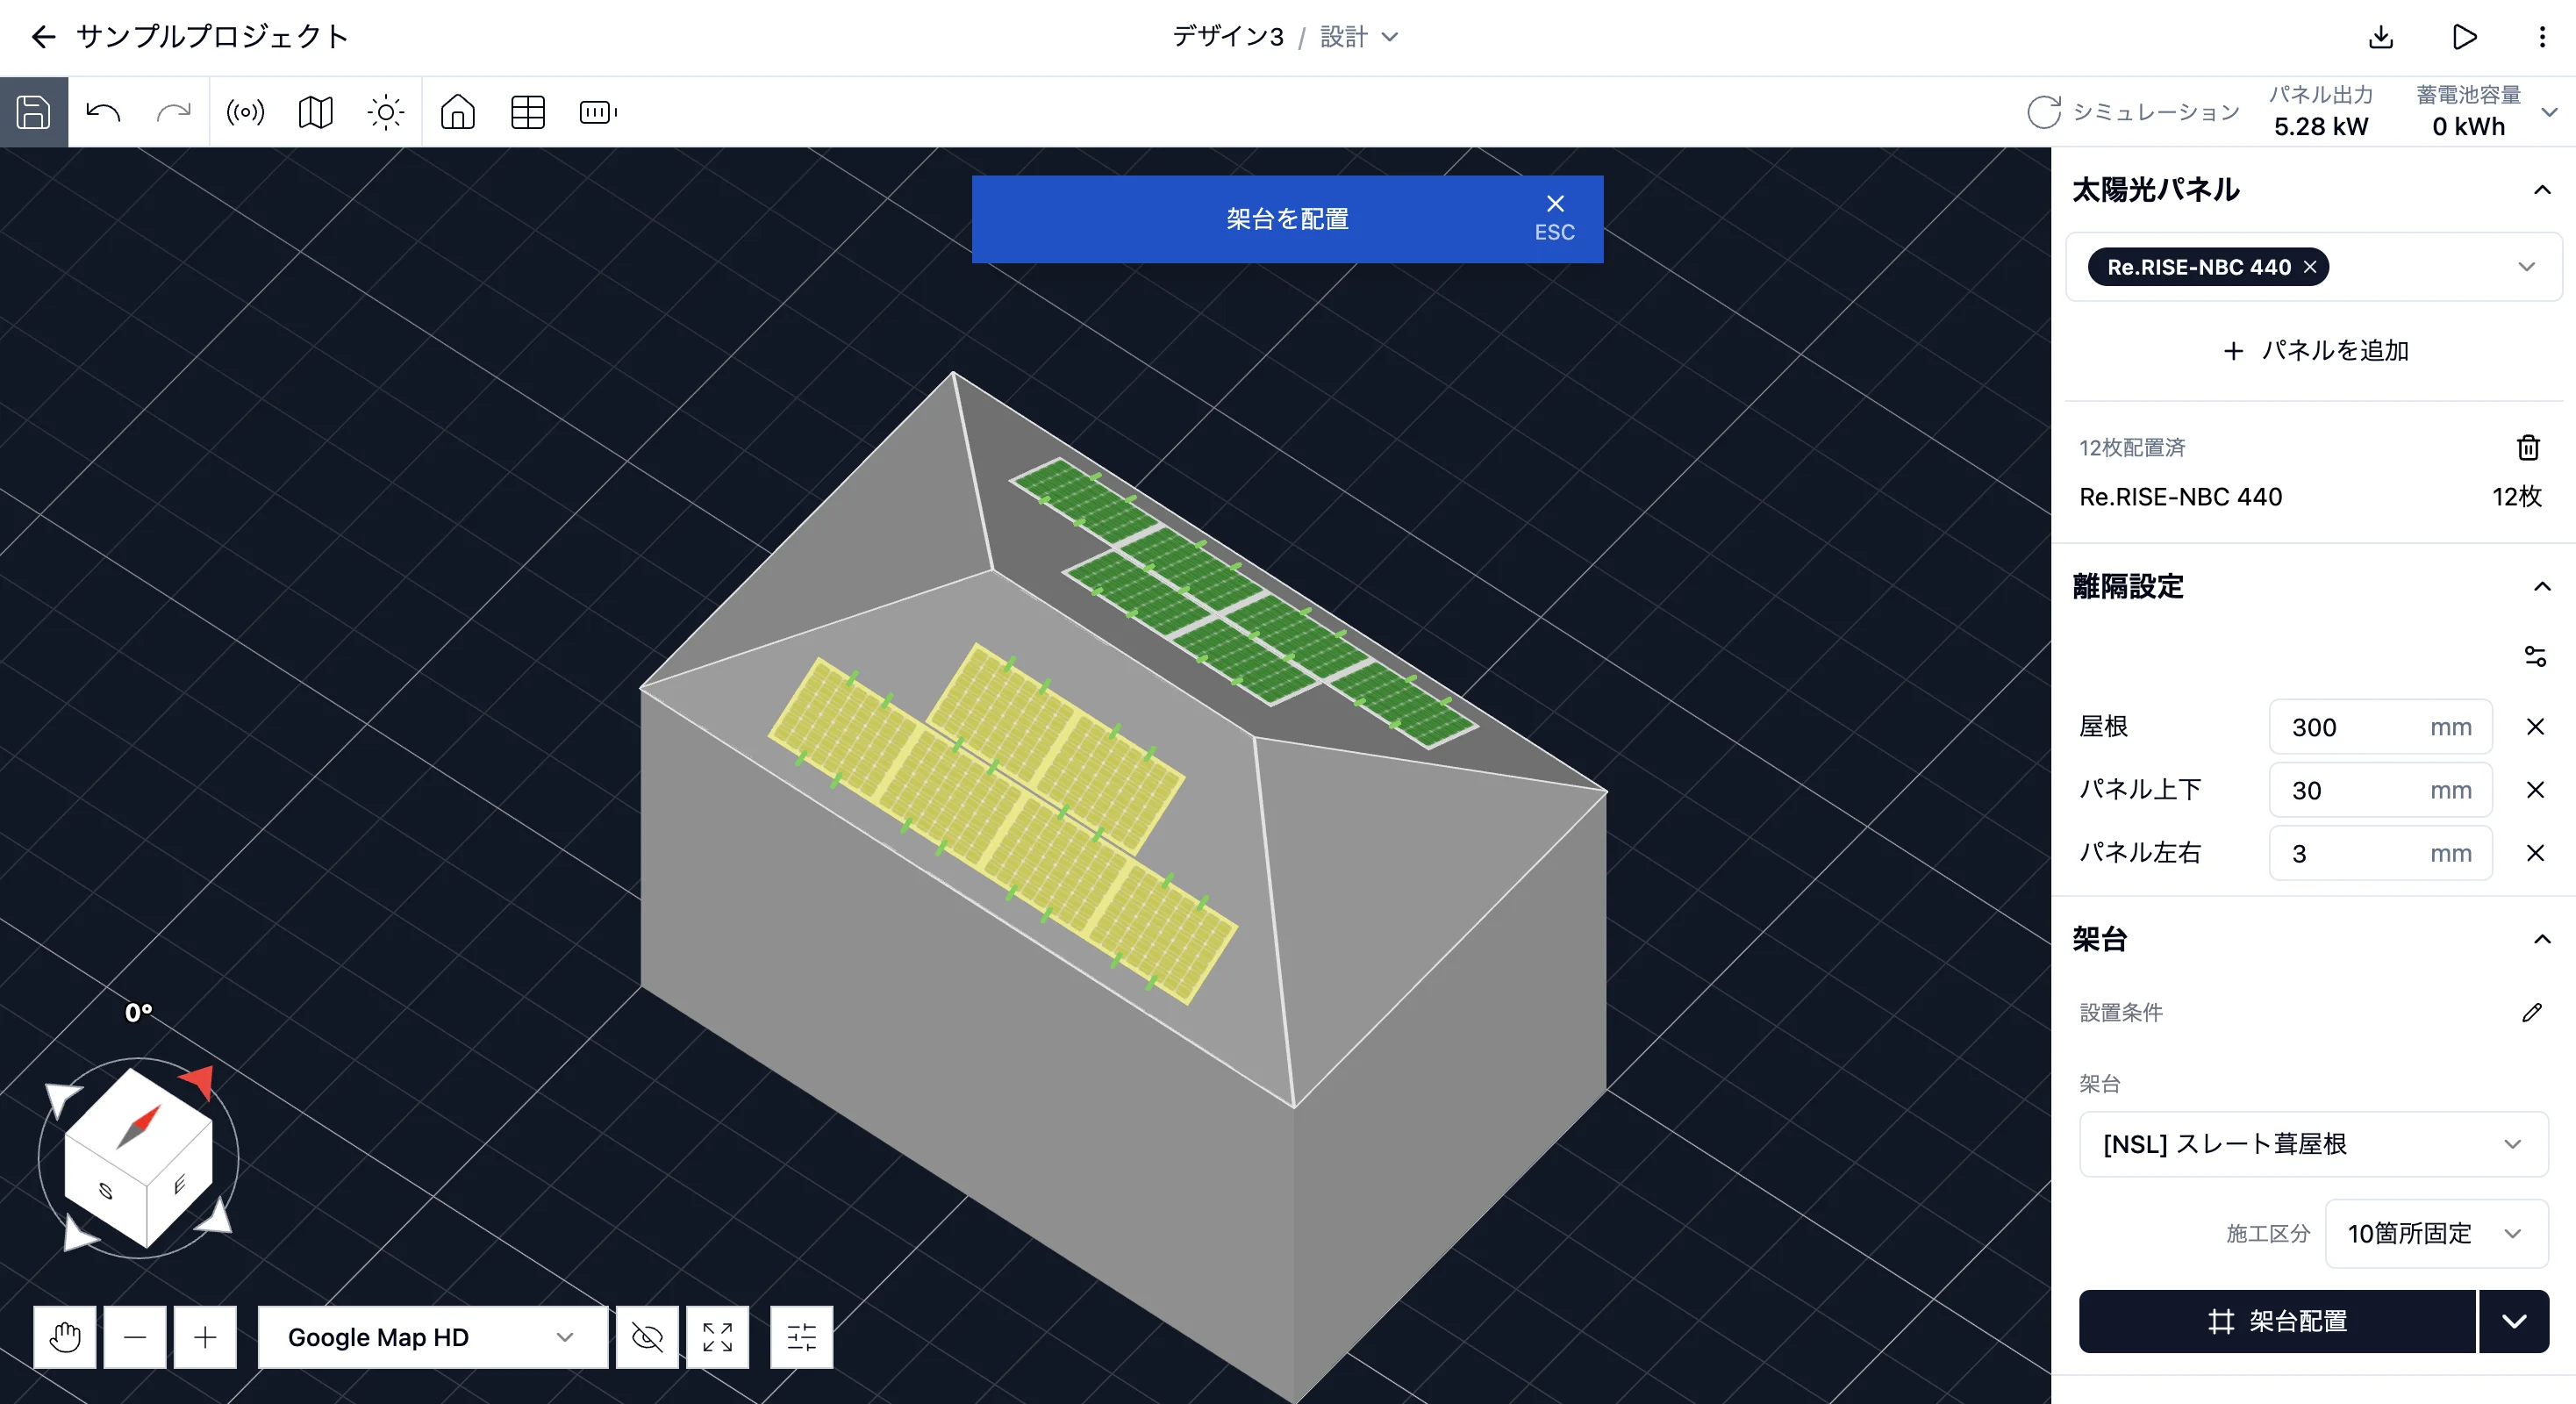
Task: Click the 0 kWh battery capacity value
Action: pos(2468,127)
